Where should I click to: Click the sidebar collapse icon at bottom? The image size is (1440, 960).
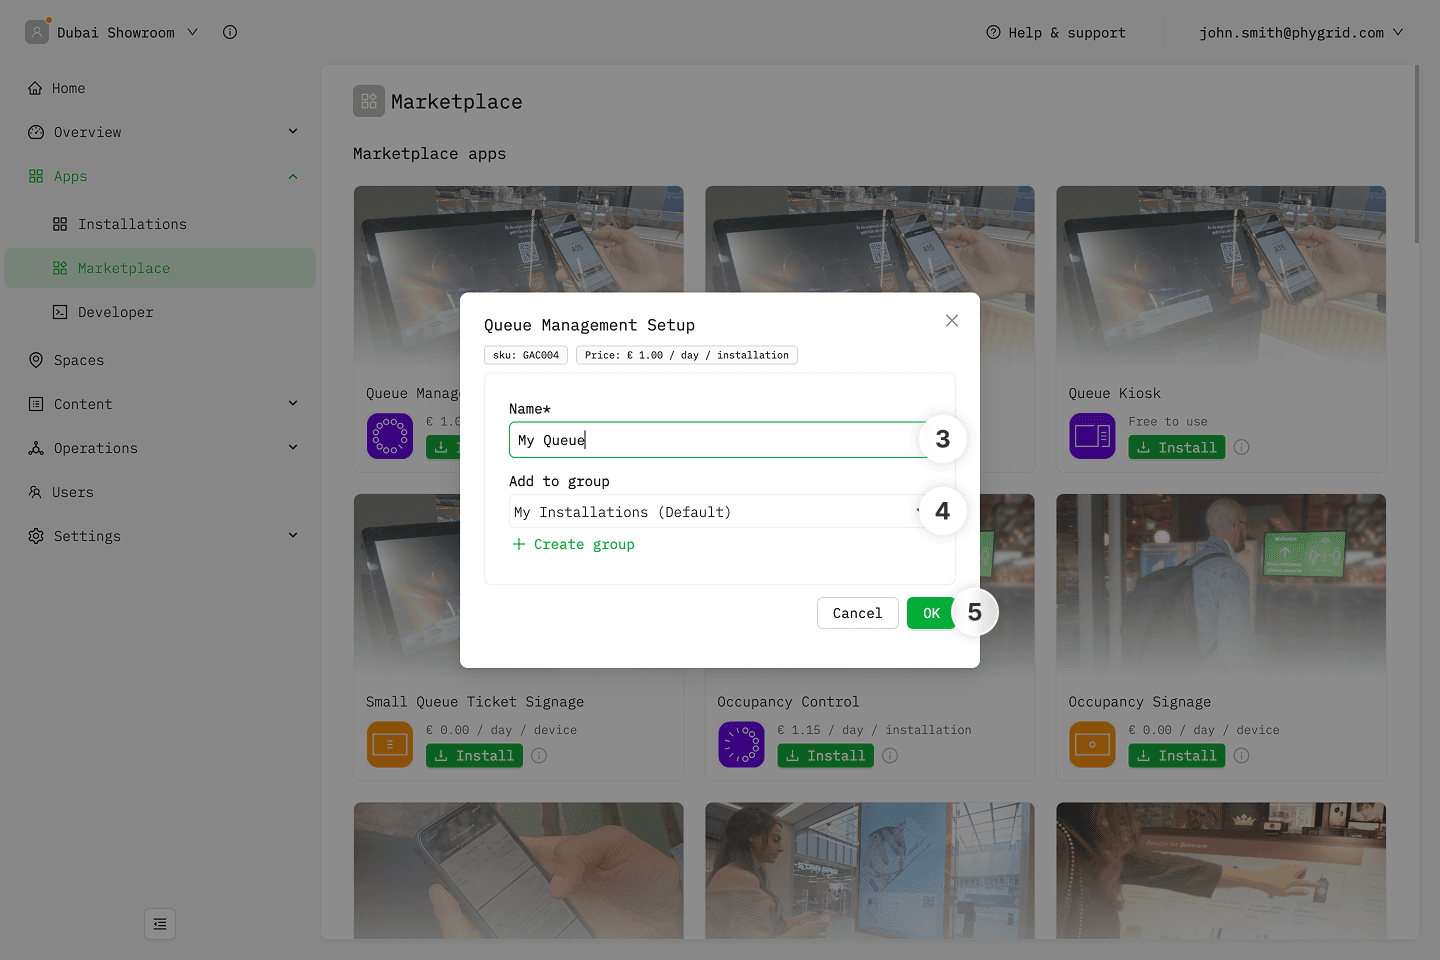[x=160, y=924]
